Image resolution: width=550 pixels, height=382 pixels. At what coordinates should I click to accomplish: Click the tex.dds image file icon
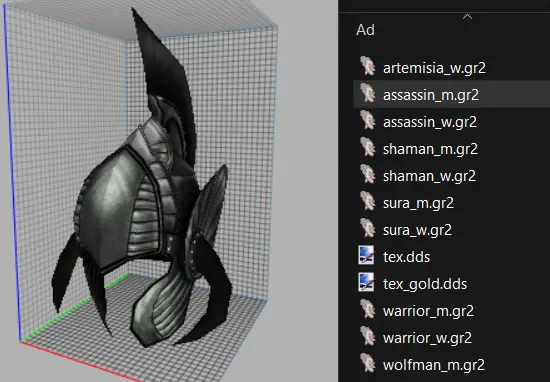[367, 255]
